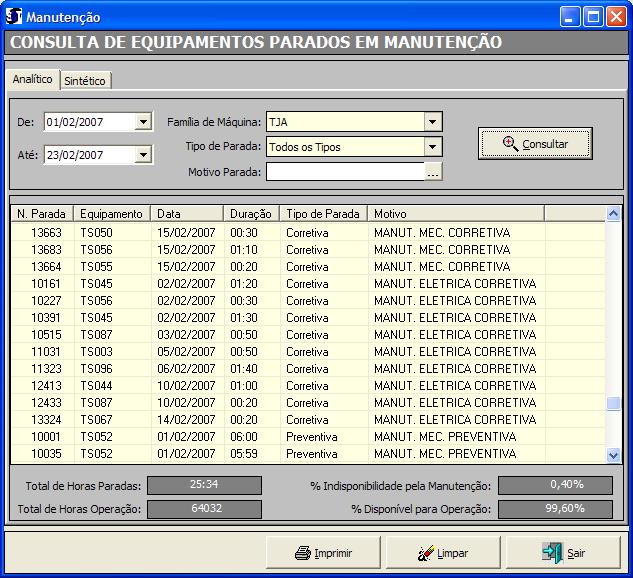Screen dimensions: 633x578
Task: Expand the Família de Máquina dropdown
Action: tap(432, 122)
